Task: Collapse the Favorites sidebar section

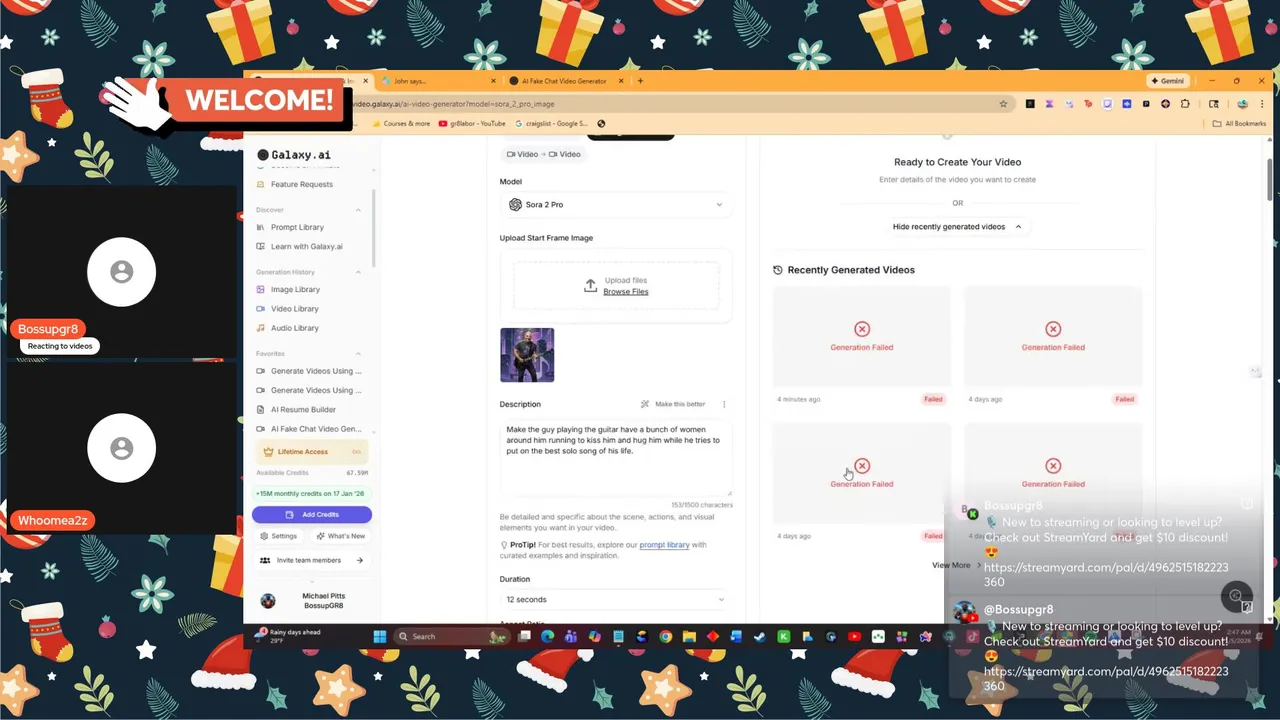Action: coord(358,353)
